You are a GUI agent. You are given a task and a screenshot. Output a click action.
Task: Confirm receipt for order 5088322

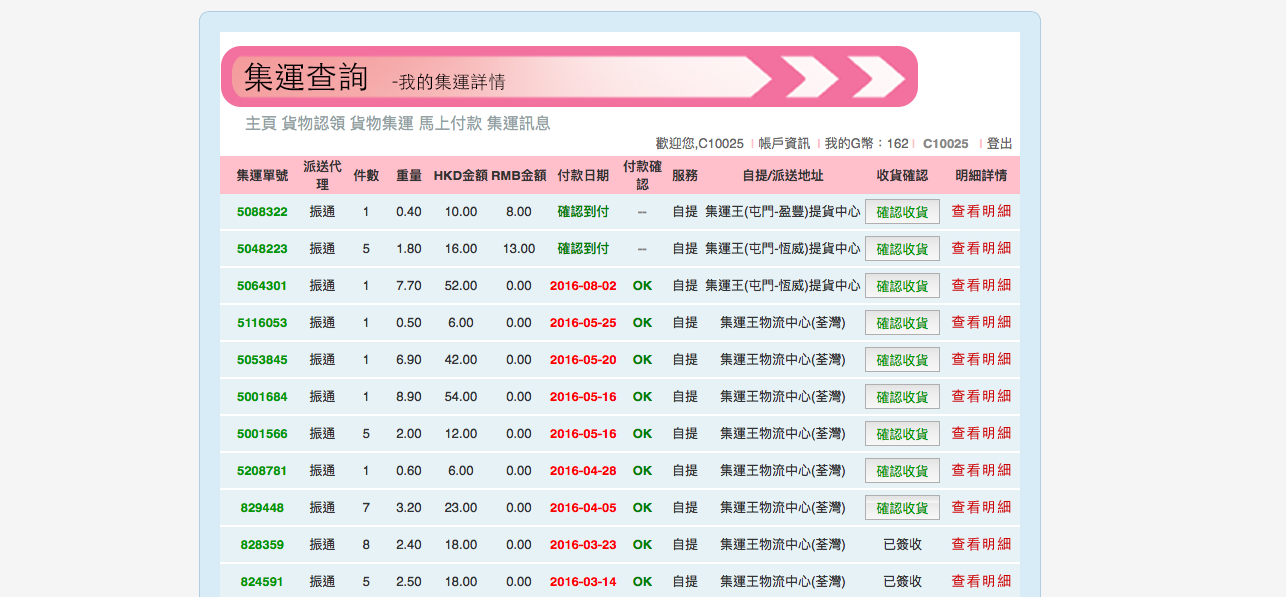pyautogui.click(x=902, y=212)
